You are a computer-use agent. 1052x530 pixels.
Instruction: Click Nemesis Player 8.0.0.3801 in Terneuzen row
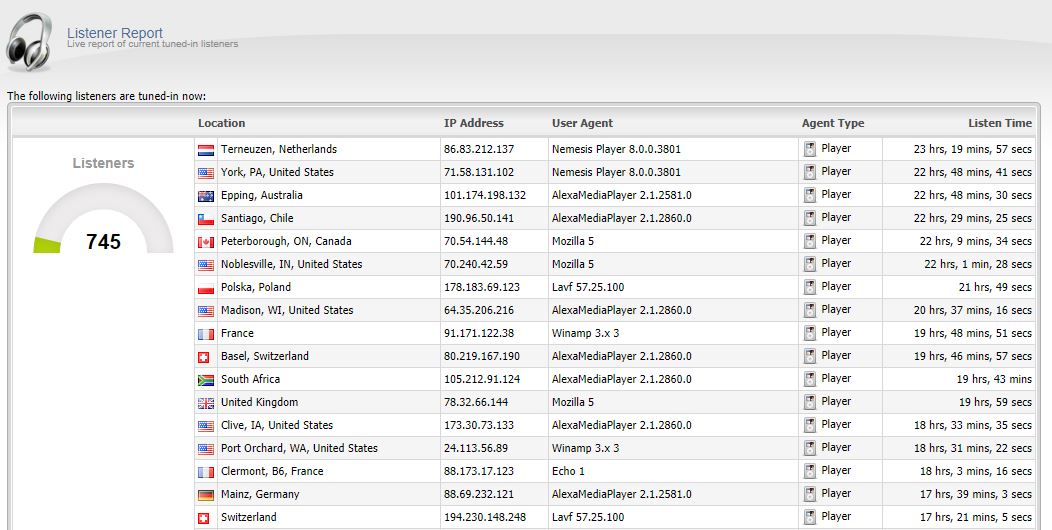(x=616, y=149)
